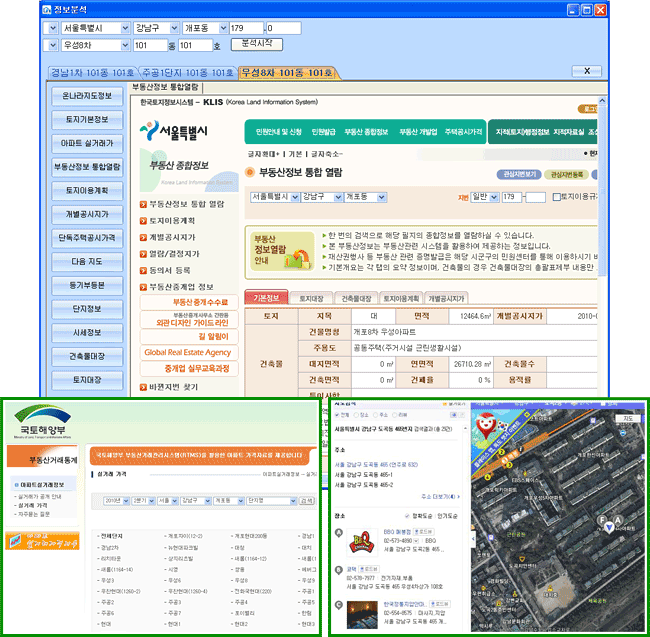650x637 pixels.
Task: Click the lot number field showing 179
Action: tap(246, 28)
